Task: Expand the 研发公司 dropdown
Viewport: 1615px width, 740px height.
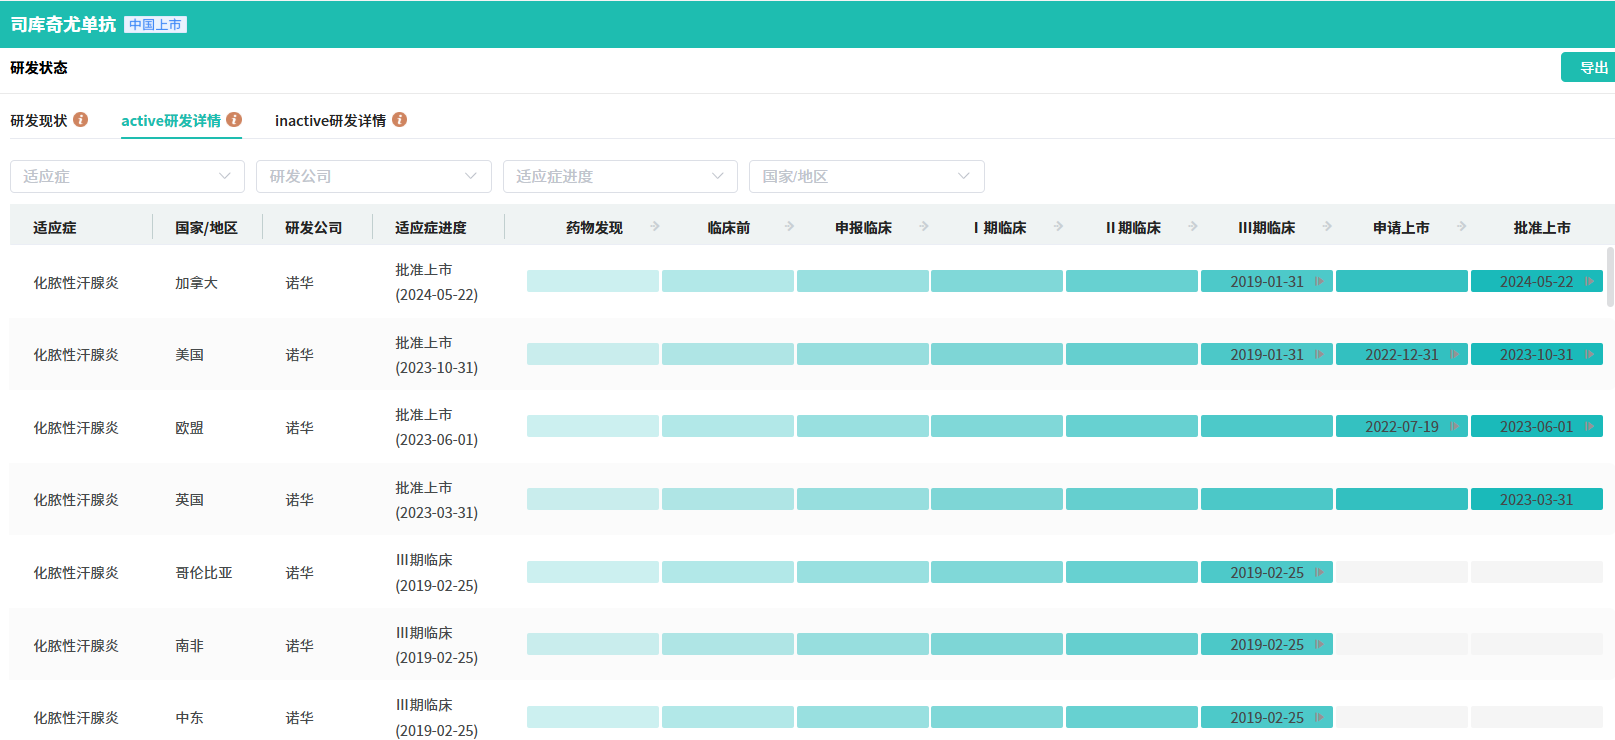Action: tap(373, 177)
